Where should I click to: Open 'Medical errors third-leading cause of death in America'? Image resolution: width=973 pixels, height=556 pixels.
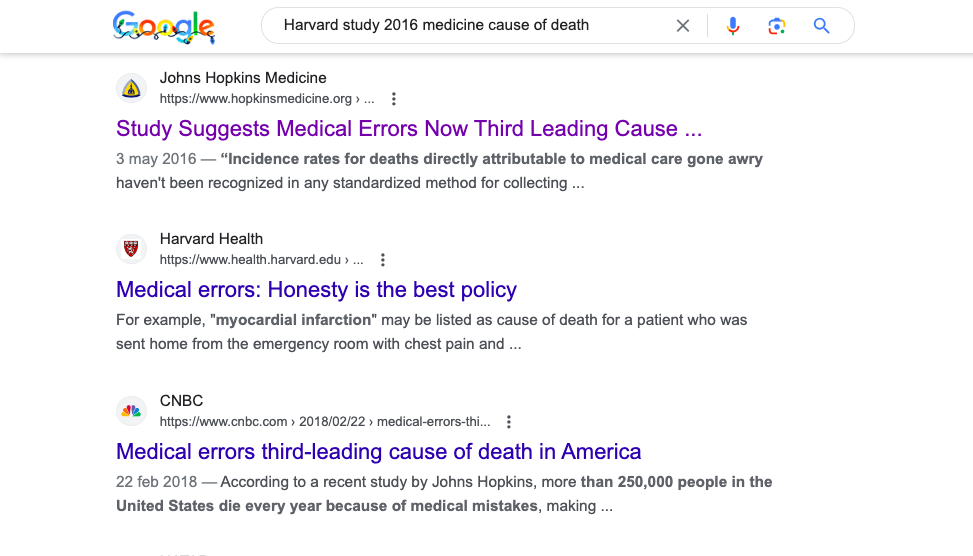[x=379, y=451]
